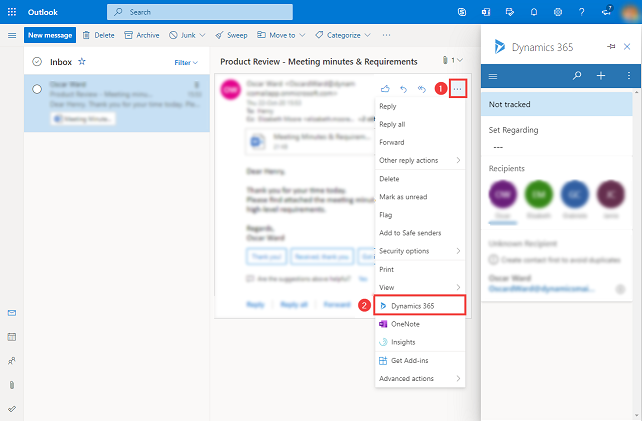This screenshot has width=642, height=421.
Task: Pin the Dynamics 365 pane
Action: pyautogui.click(x=610, y=47)
